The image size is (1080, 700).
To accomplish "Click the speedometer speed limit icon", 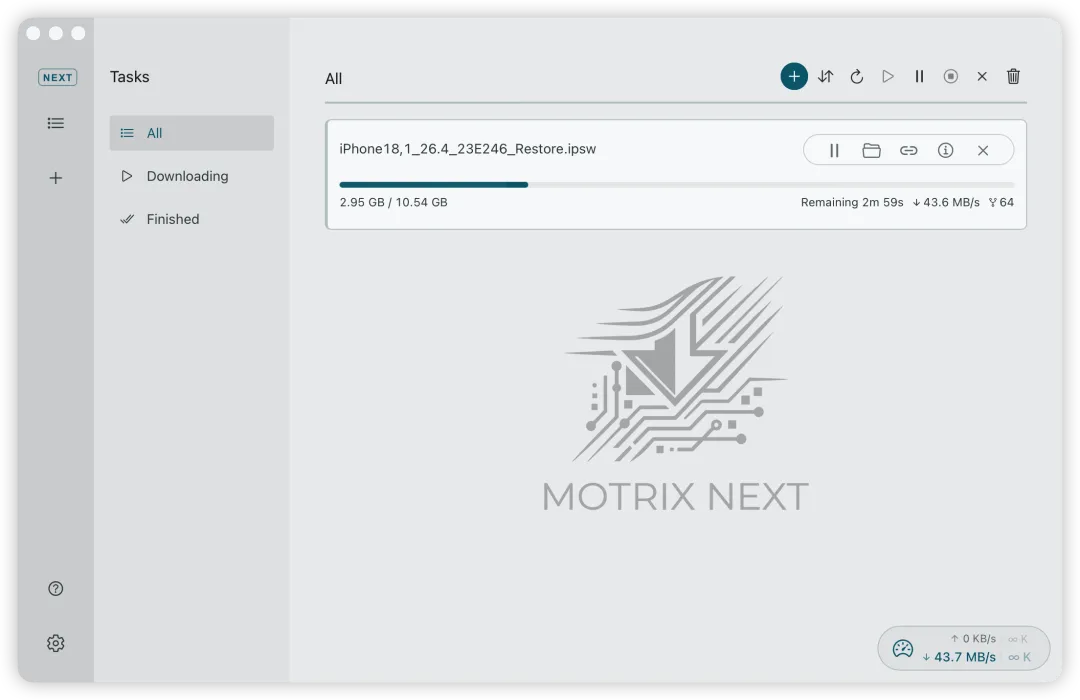I will [903, 648].
